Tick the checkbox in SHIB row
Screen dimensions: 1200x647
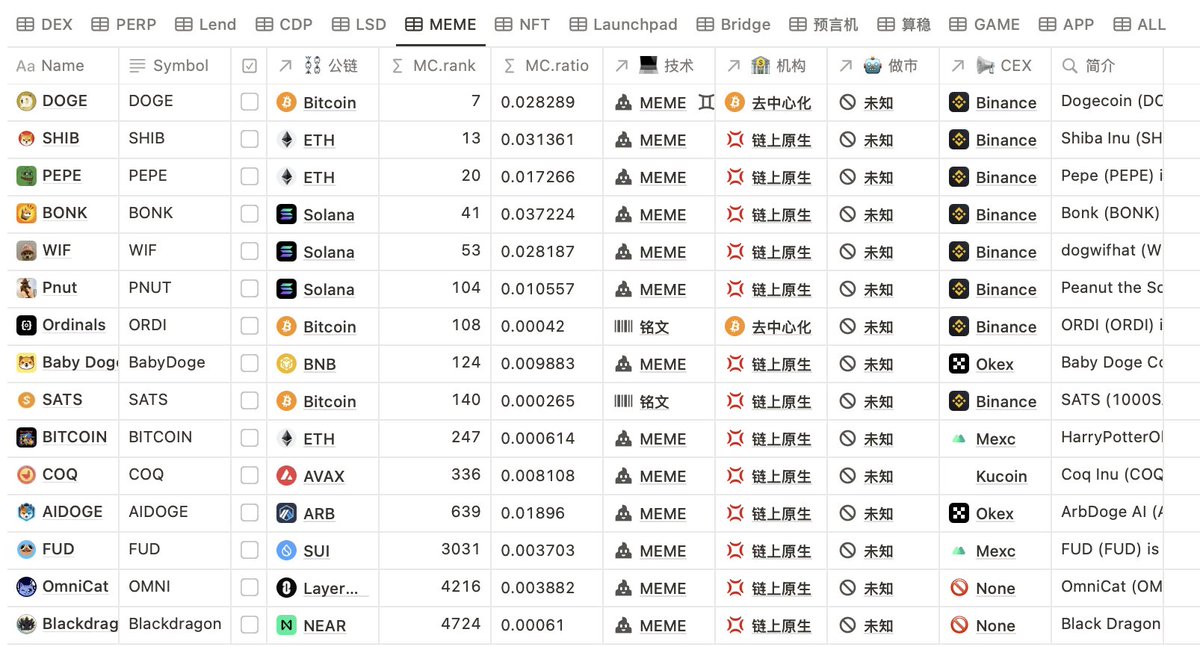[x=249, y=139]
